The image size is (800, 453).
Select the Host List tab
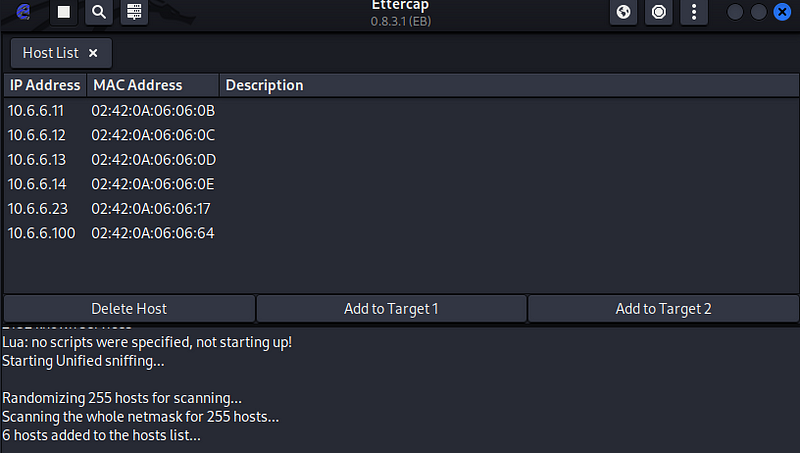[51, 53]
